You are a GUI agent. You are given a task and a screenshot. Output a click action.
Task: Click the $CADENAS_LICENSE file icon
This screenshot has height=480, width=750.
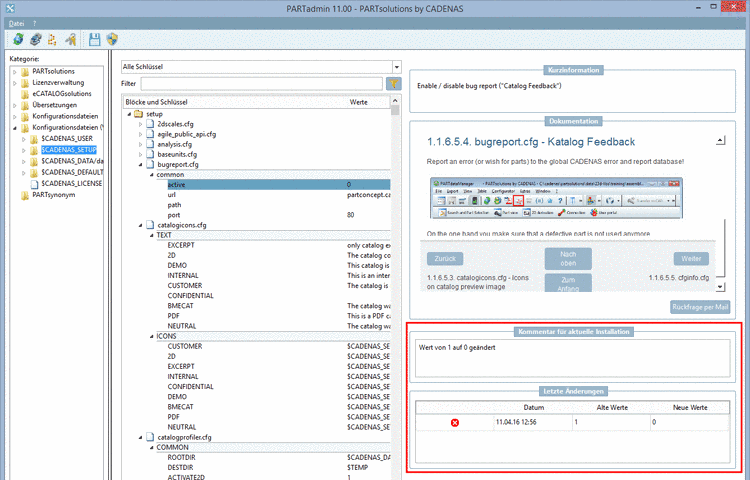[34, 184]
